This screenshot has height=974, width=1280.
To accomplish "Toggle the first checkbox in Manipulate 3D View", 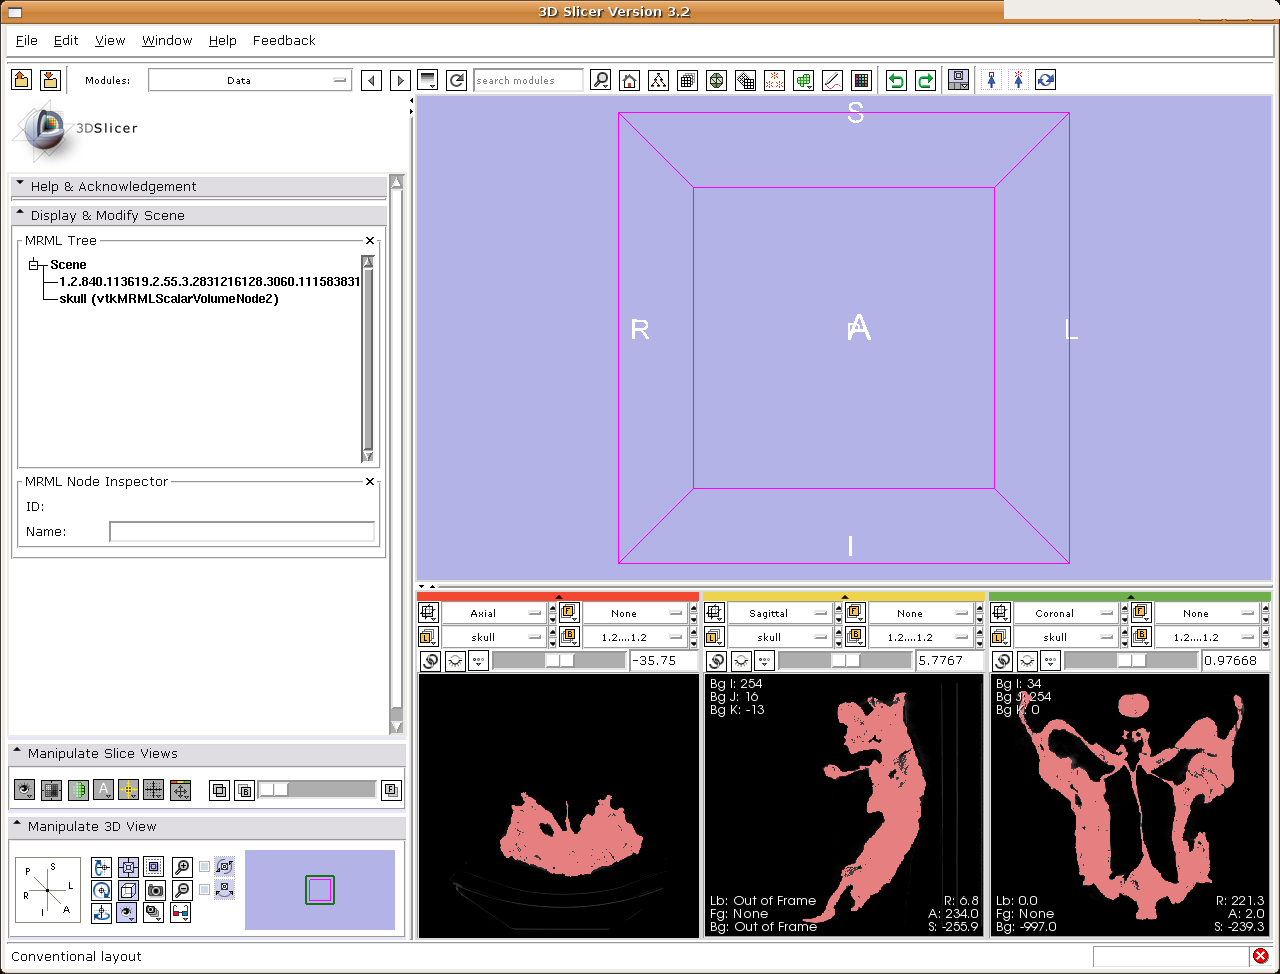I will (205, 867).
